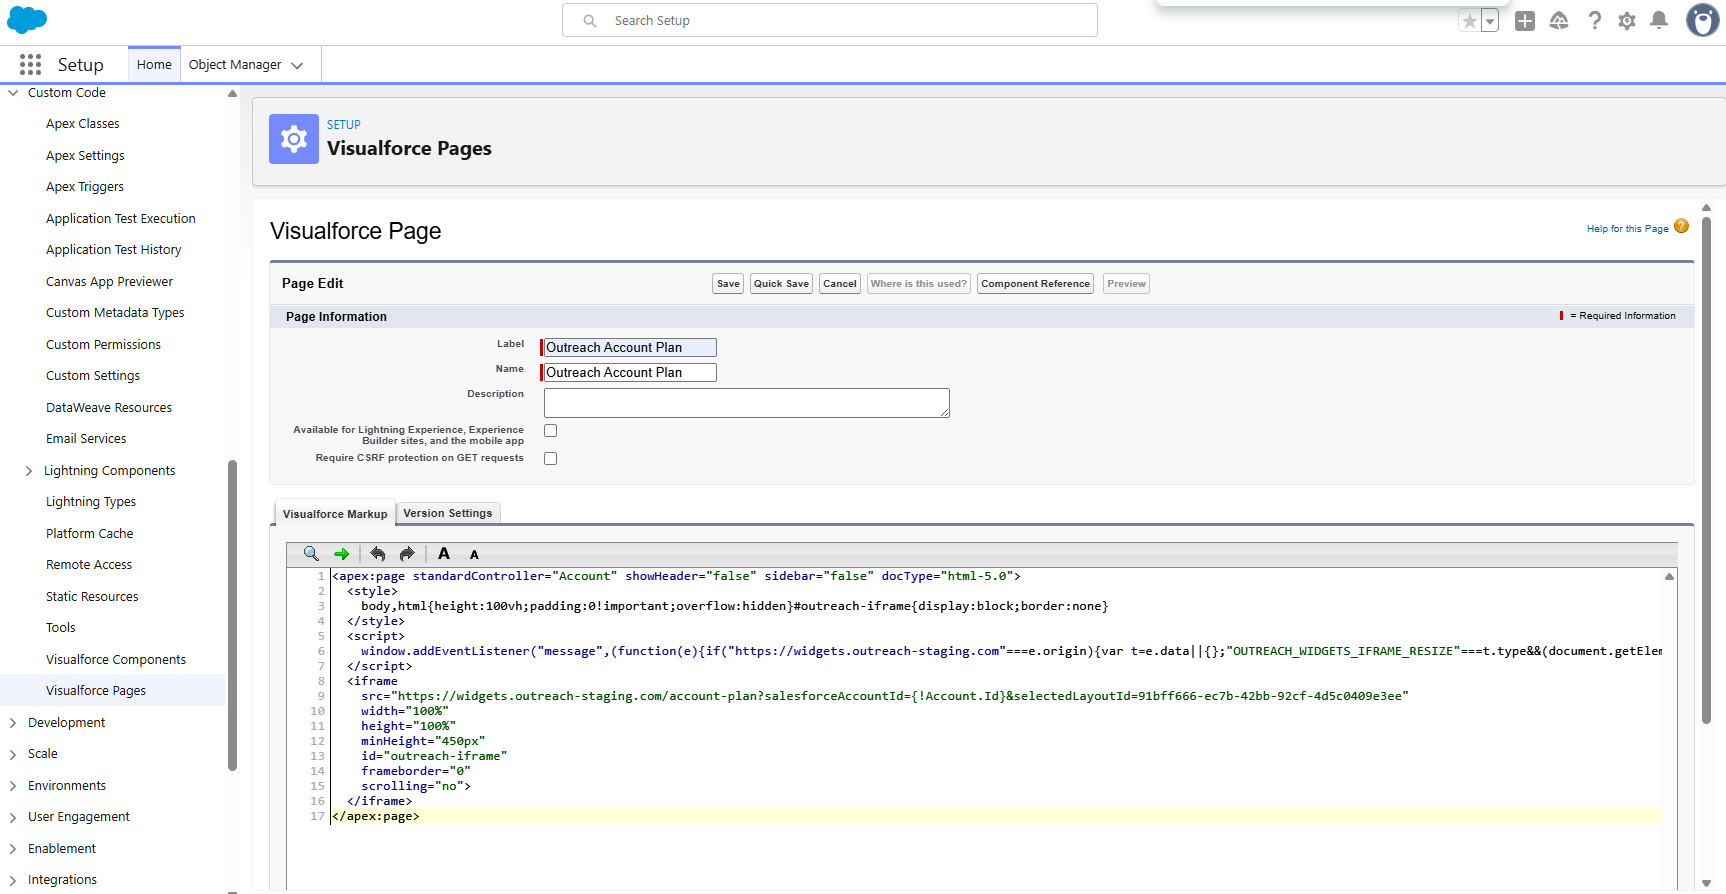The image size is (1726, 894).
Task: Open Visualforce Components in sidebar
Action: [116, 660]
